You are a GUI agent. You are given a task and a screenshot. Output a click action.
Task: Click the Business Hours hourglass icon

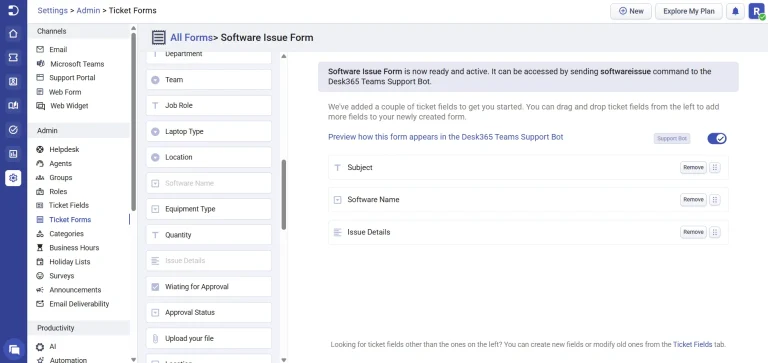[40, 247]
